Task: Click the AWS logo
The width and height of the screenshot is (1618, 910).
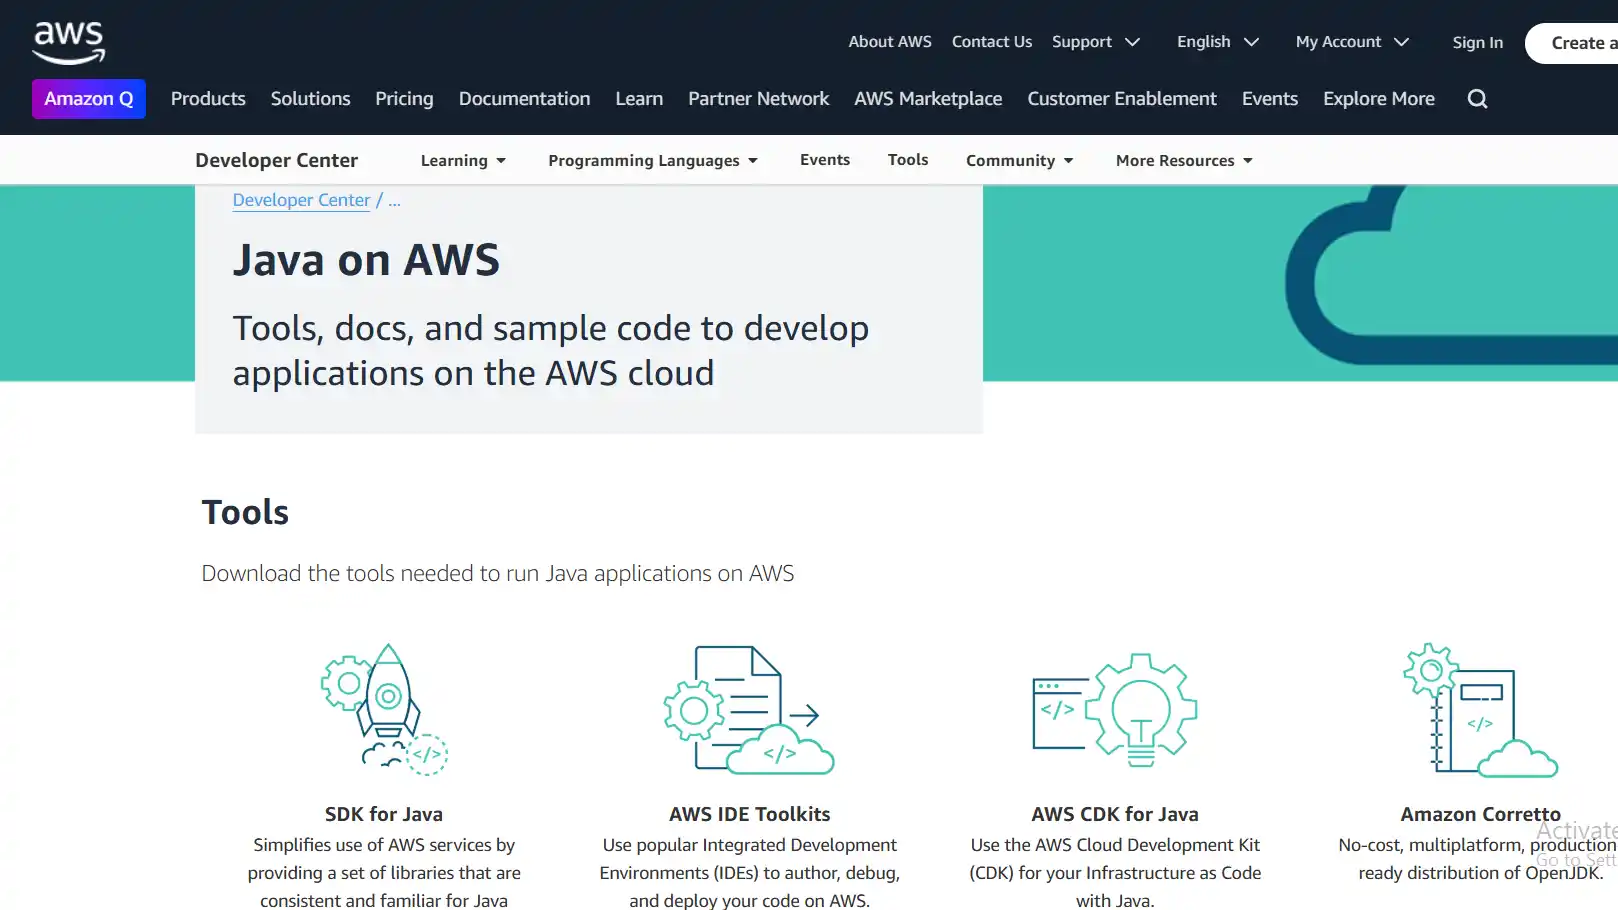Action: 67,40
